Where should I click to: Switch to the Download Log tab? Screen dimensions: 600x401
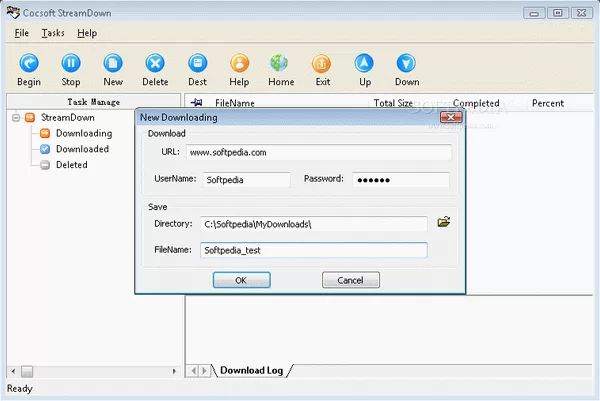click(251, 370)
